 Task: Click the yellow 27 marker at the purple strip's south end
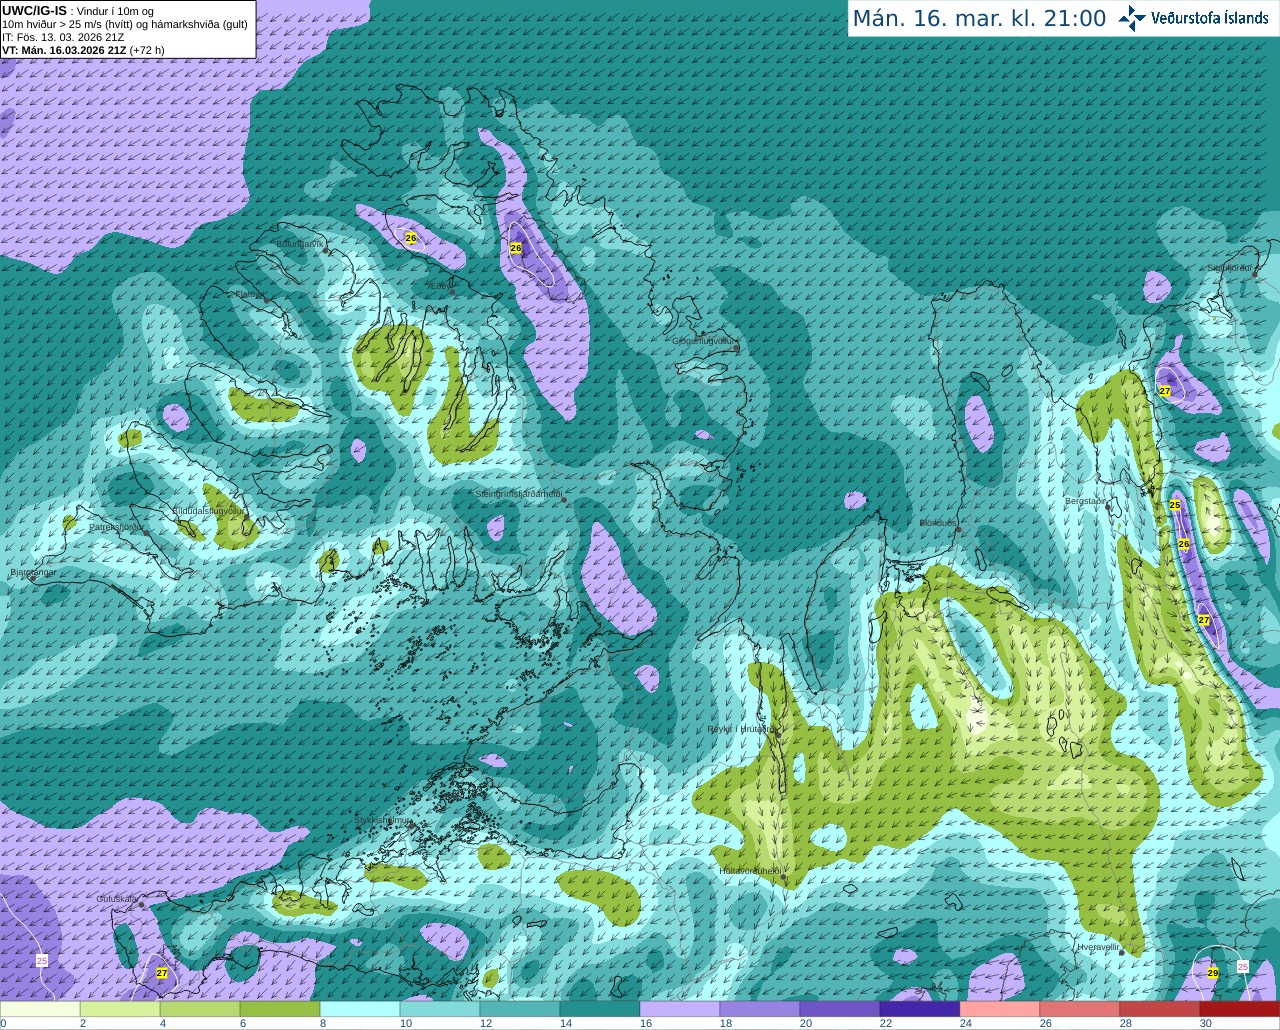(1204, 620)
